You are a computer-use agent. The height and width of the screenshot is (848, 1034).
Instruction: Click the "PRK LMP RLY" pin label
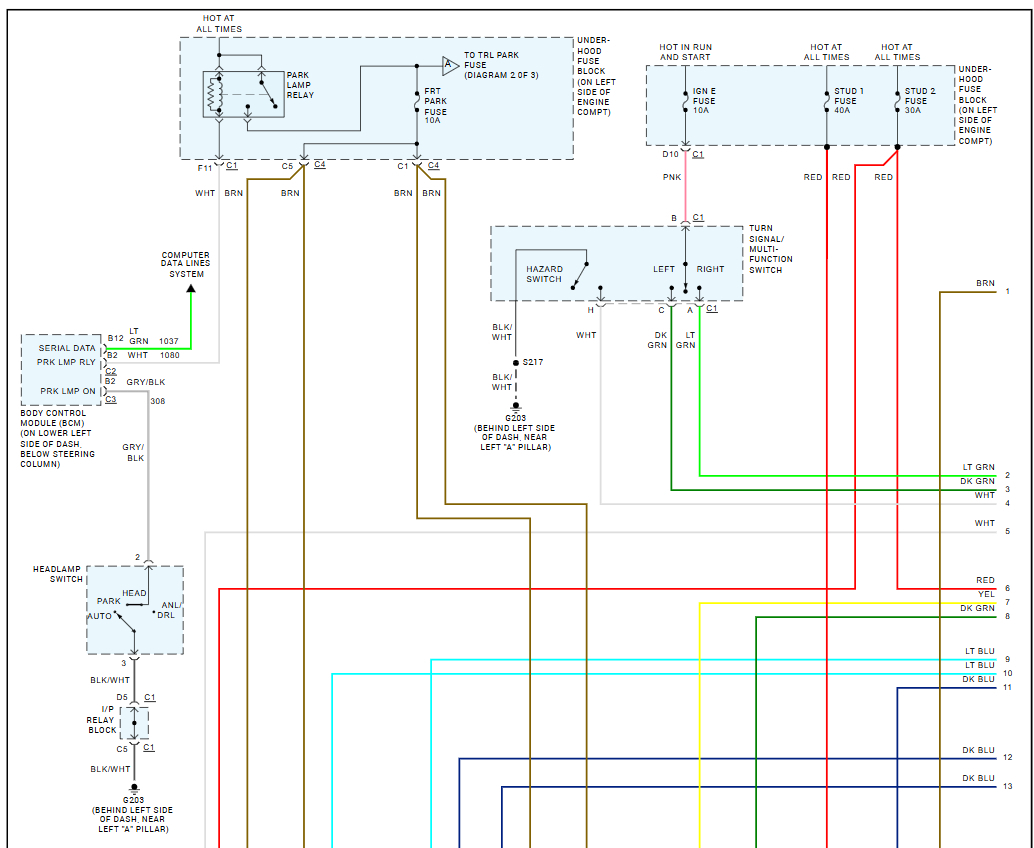(66, 363)
